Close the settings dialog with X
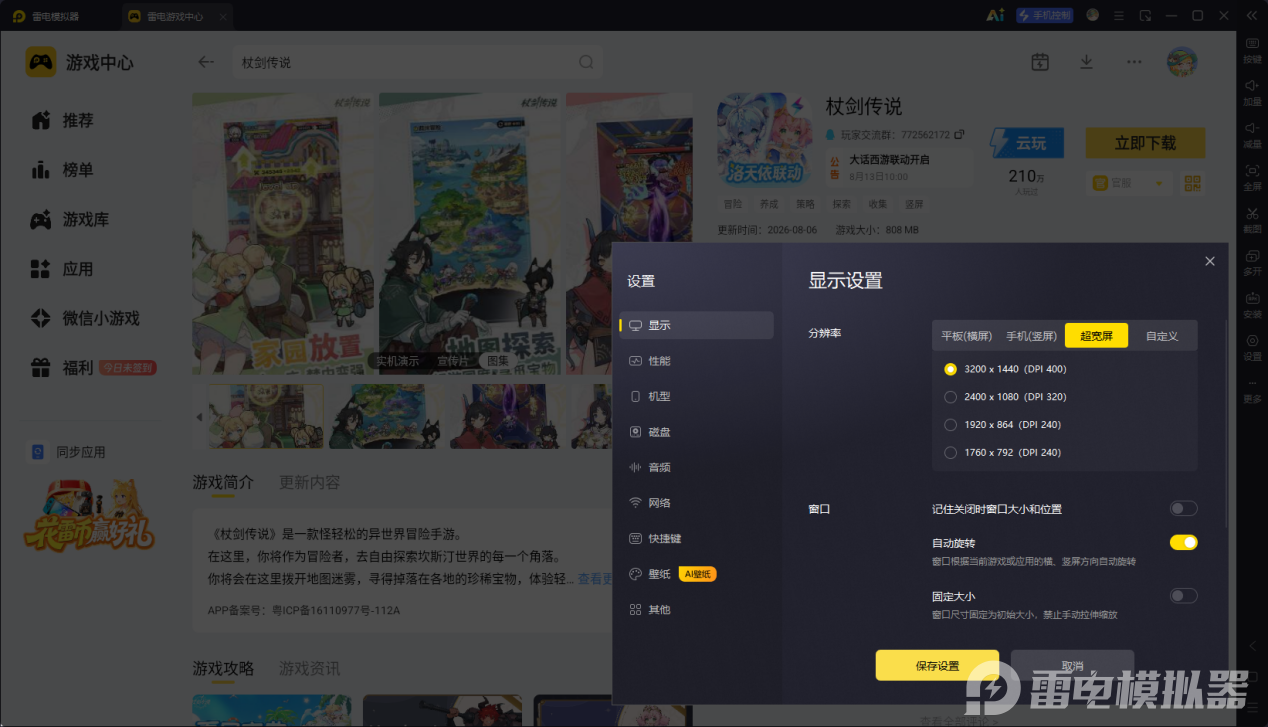The image size is (1268, 727). point(1210,261)
